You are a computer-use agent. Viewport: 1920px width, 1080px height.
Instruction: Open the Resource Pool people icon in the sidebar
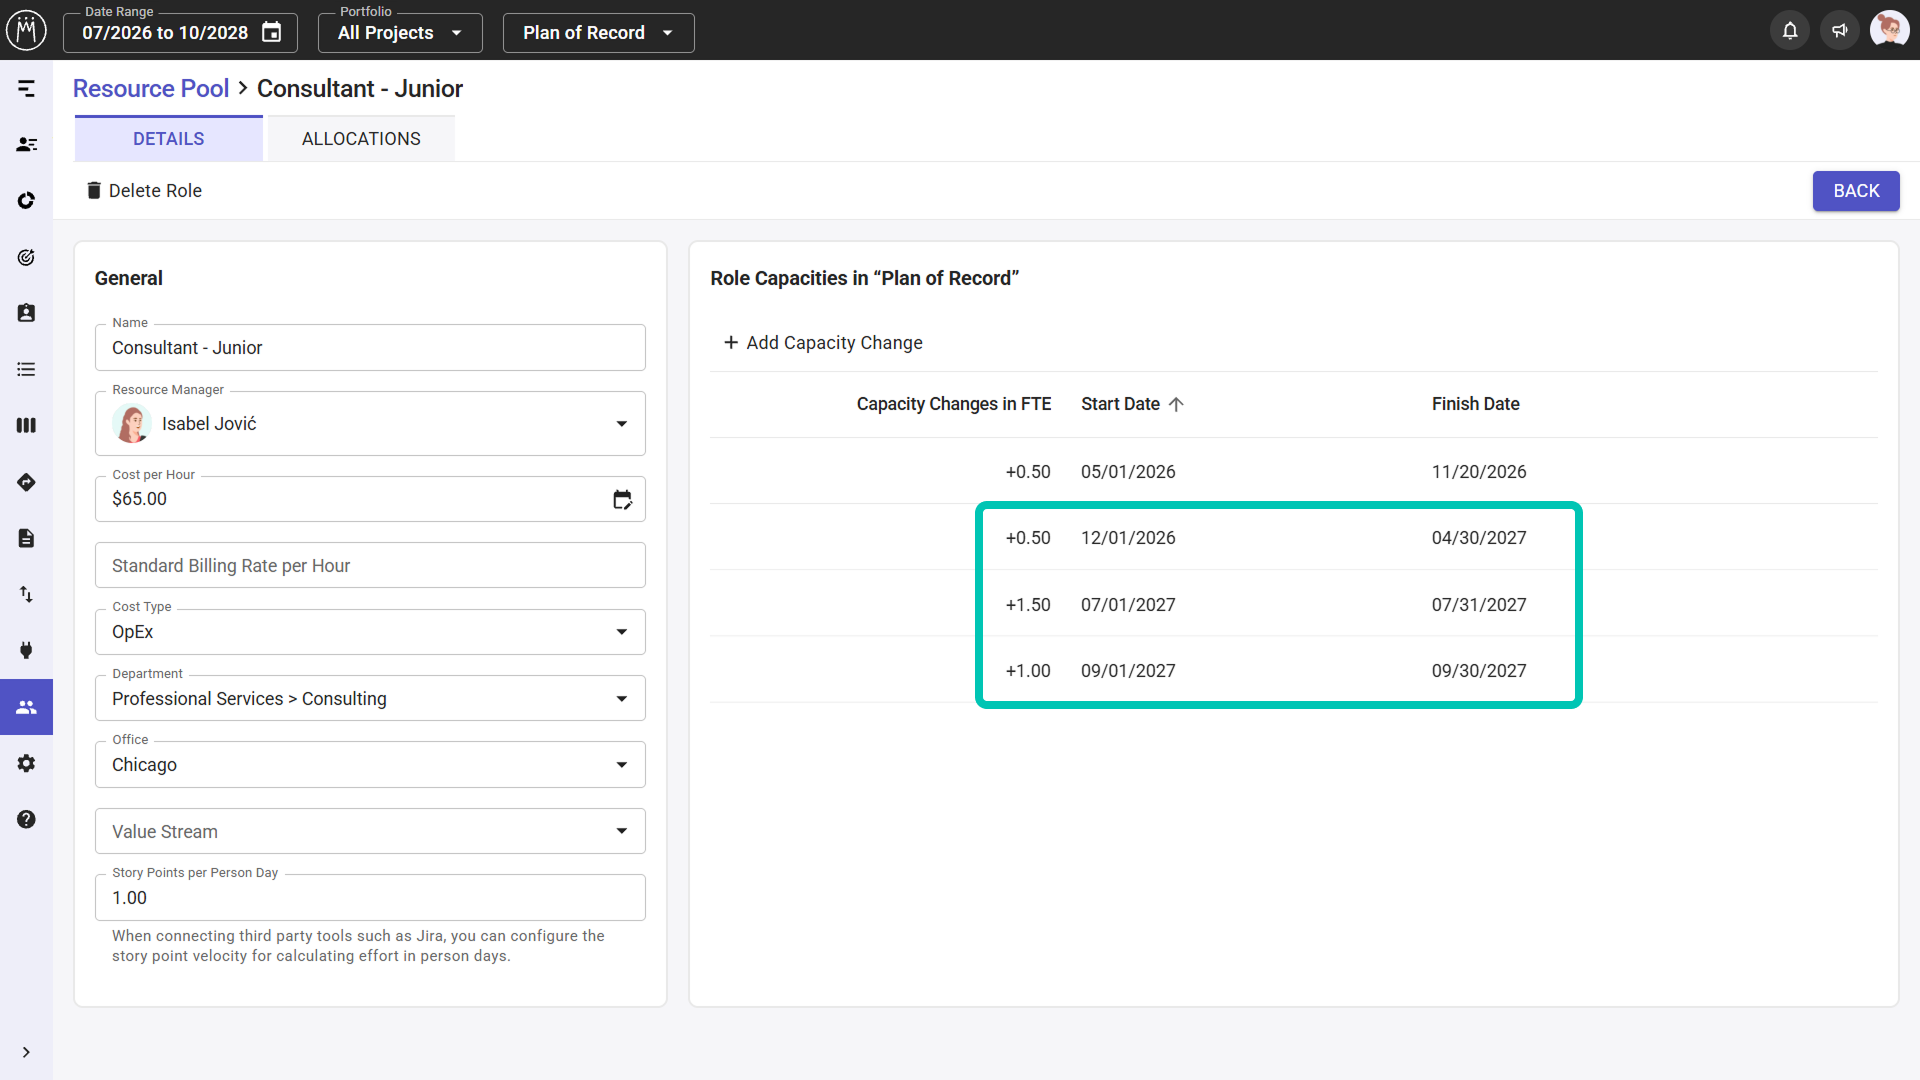coord(27,707)
